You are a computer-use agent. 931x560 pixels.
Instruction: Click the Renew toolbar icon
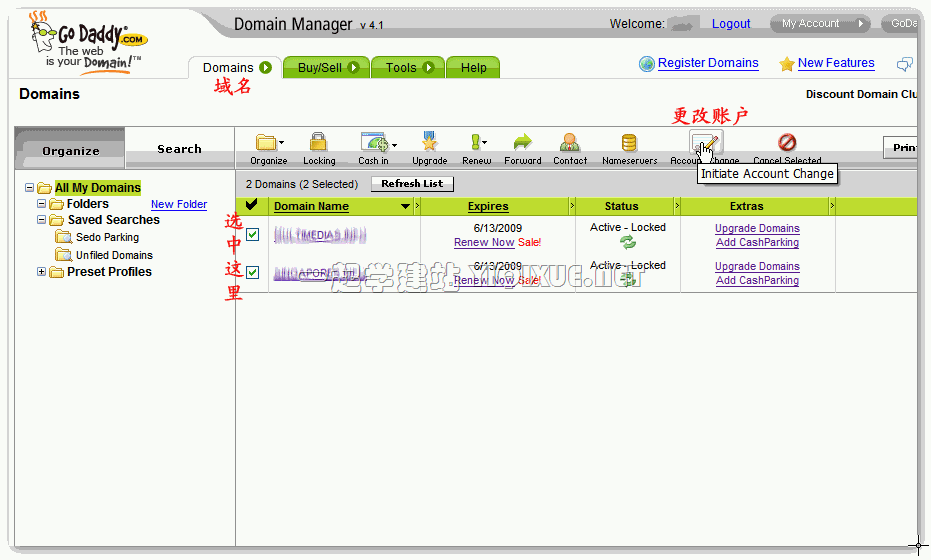[x=475, y=142]
